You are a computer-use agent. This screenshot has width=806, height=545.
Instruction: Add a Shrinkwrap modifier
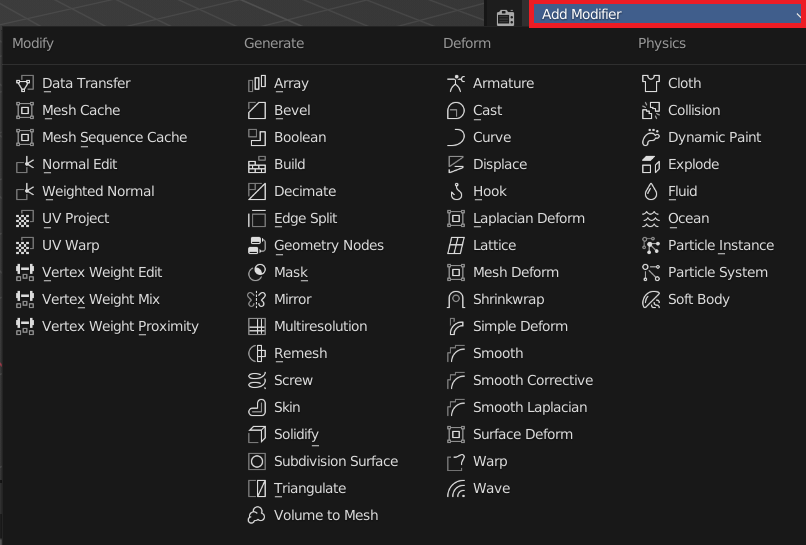(508, 300)
